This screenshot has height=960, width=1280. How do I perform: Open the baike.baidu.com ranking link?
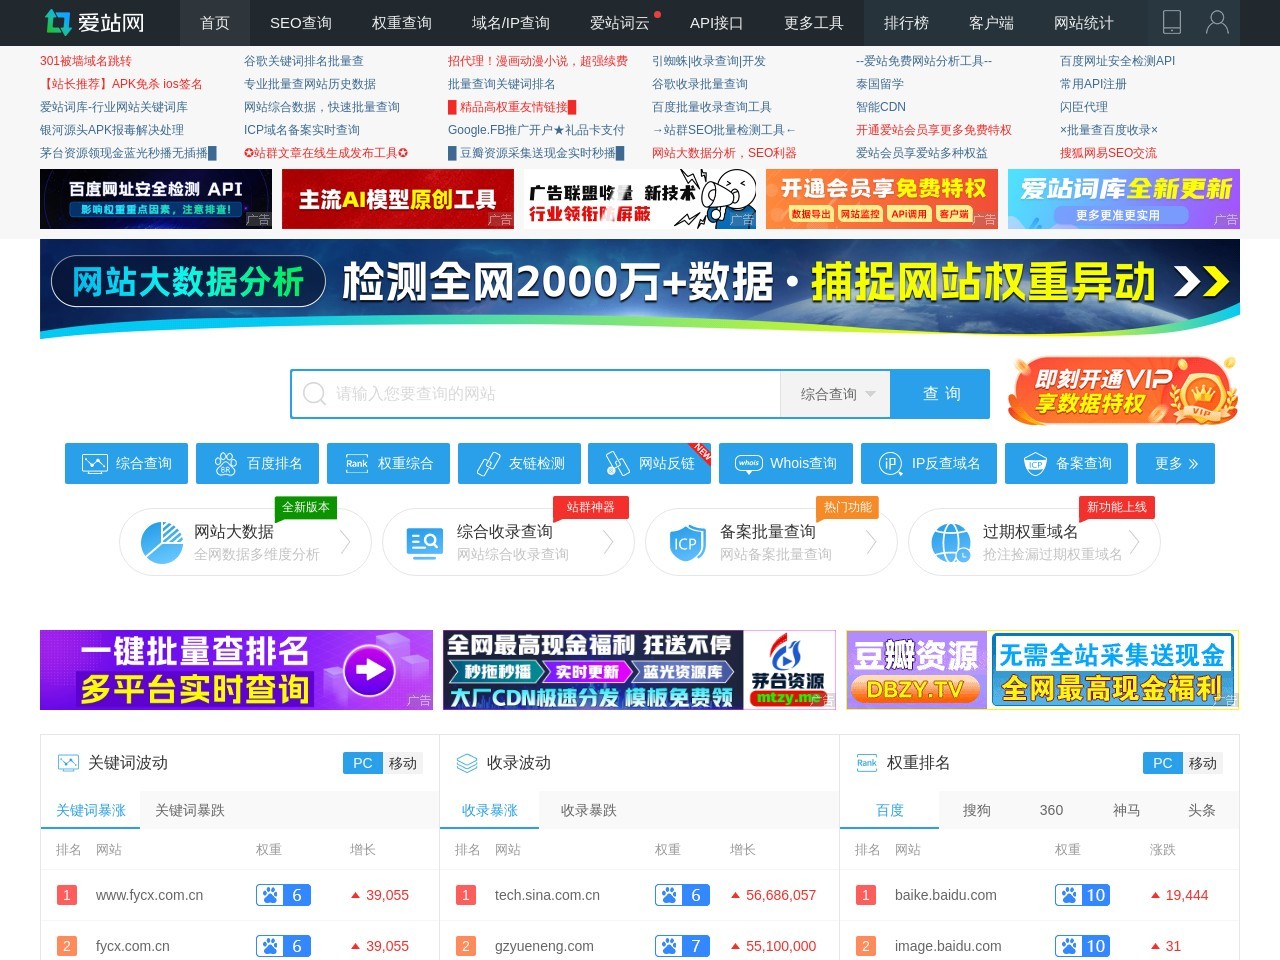946,895
